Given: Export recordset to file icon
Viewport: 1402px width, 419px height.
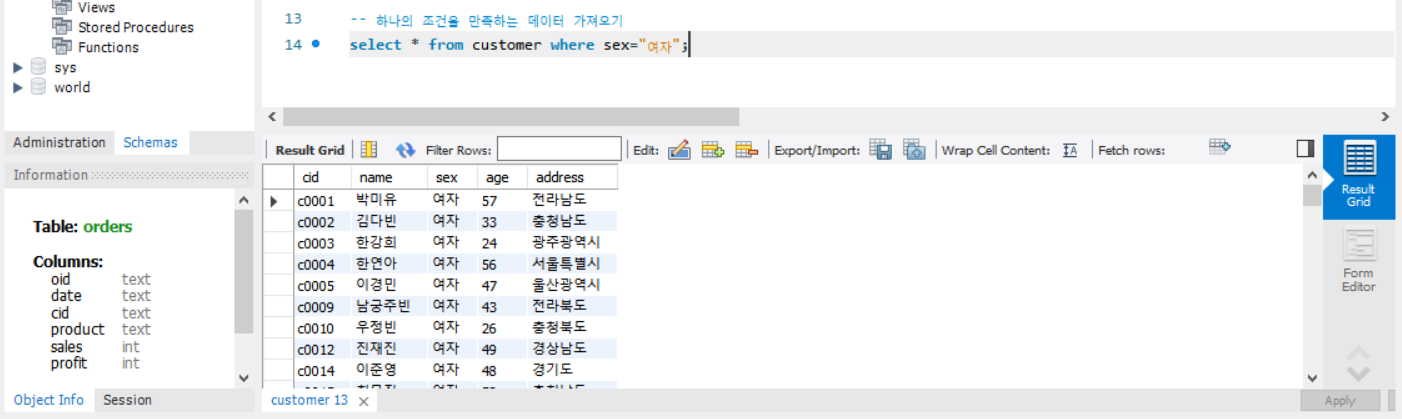Looking at the screenshot, I should coord(880,150).
